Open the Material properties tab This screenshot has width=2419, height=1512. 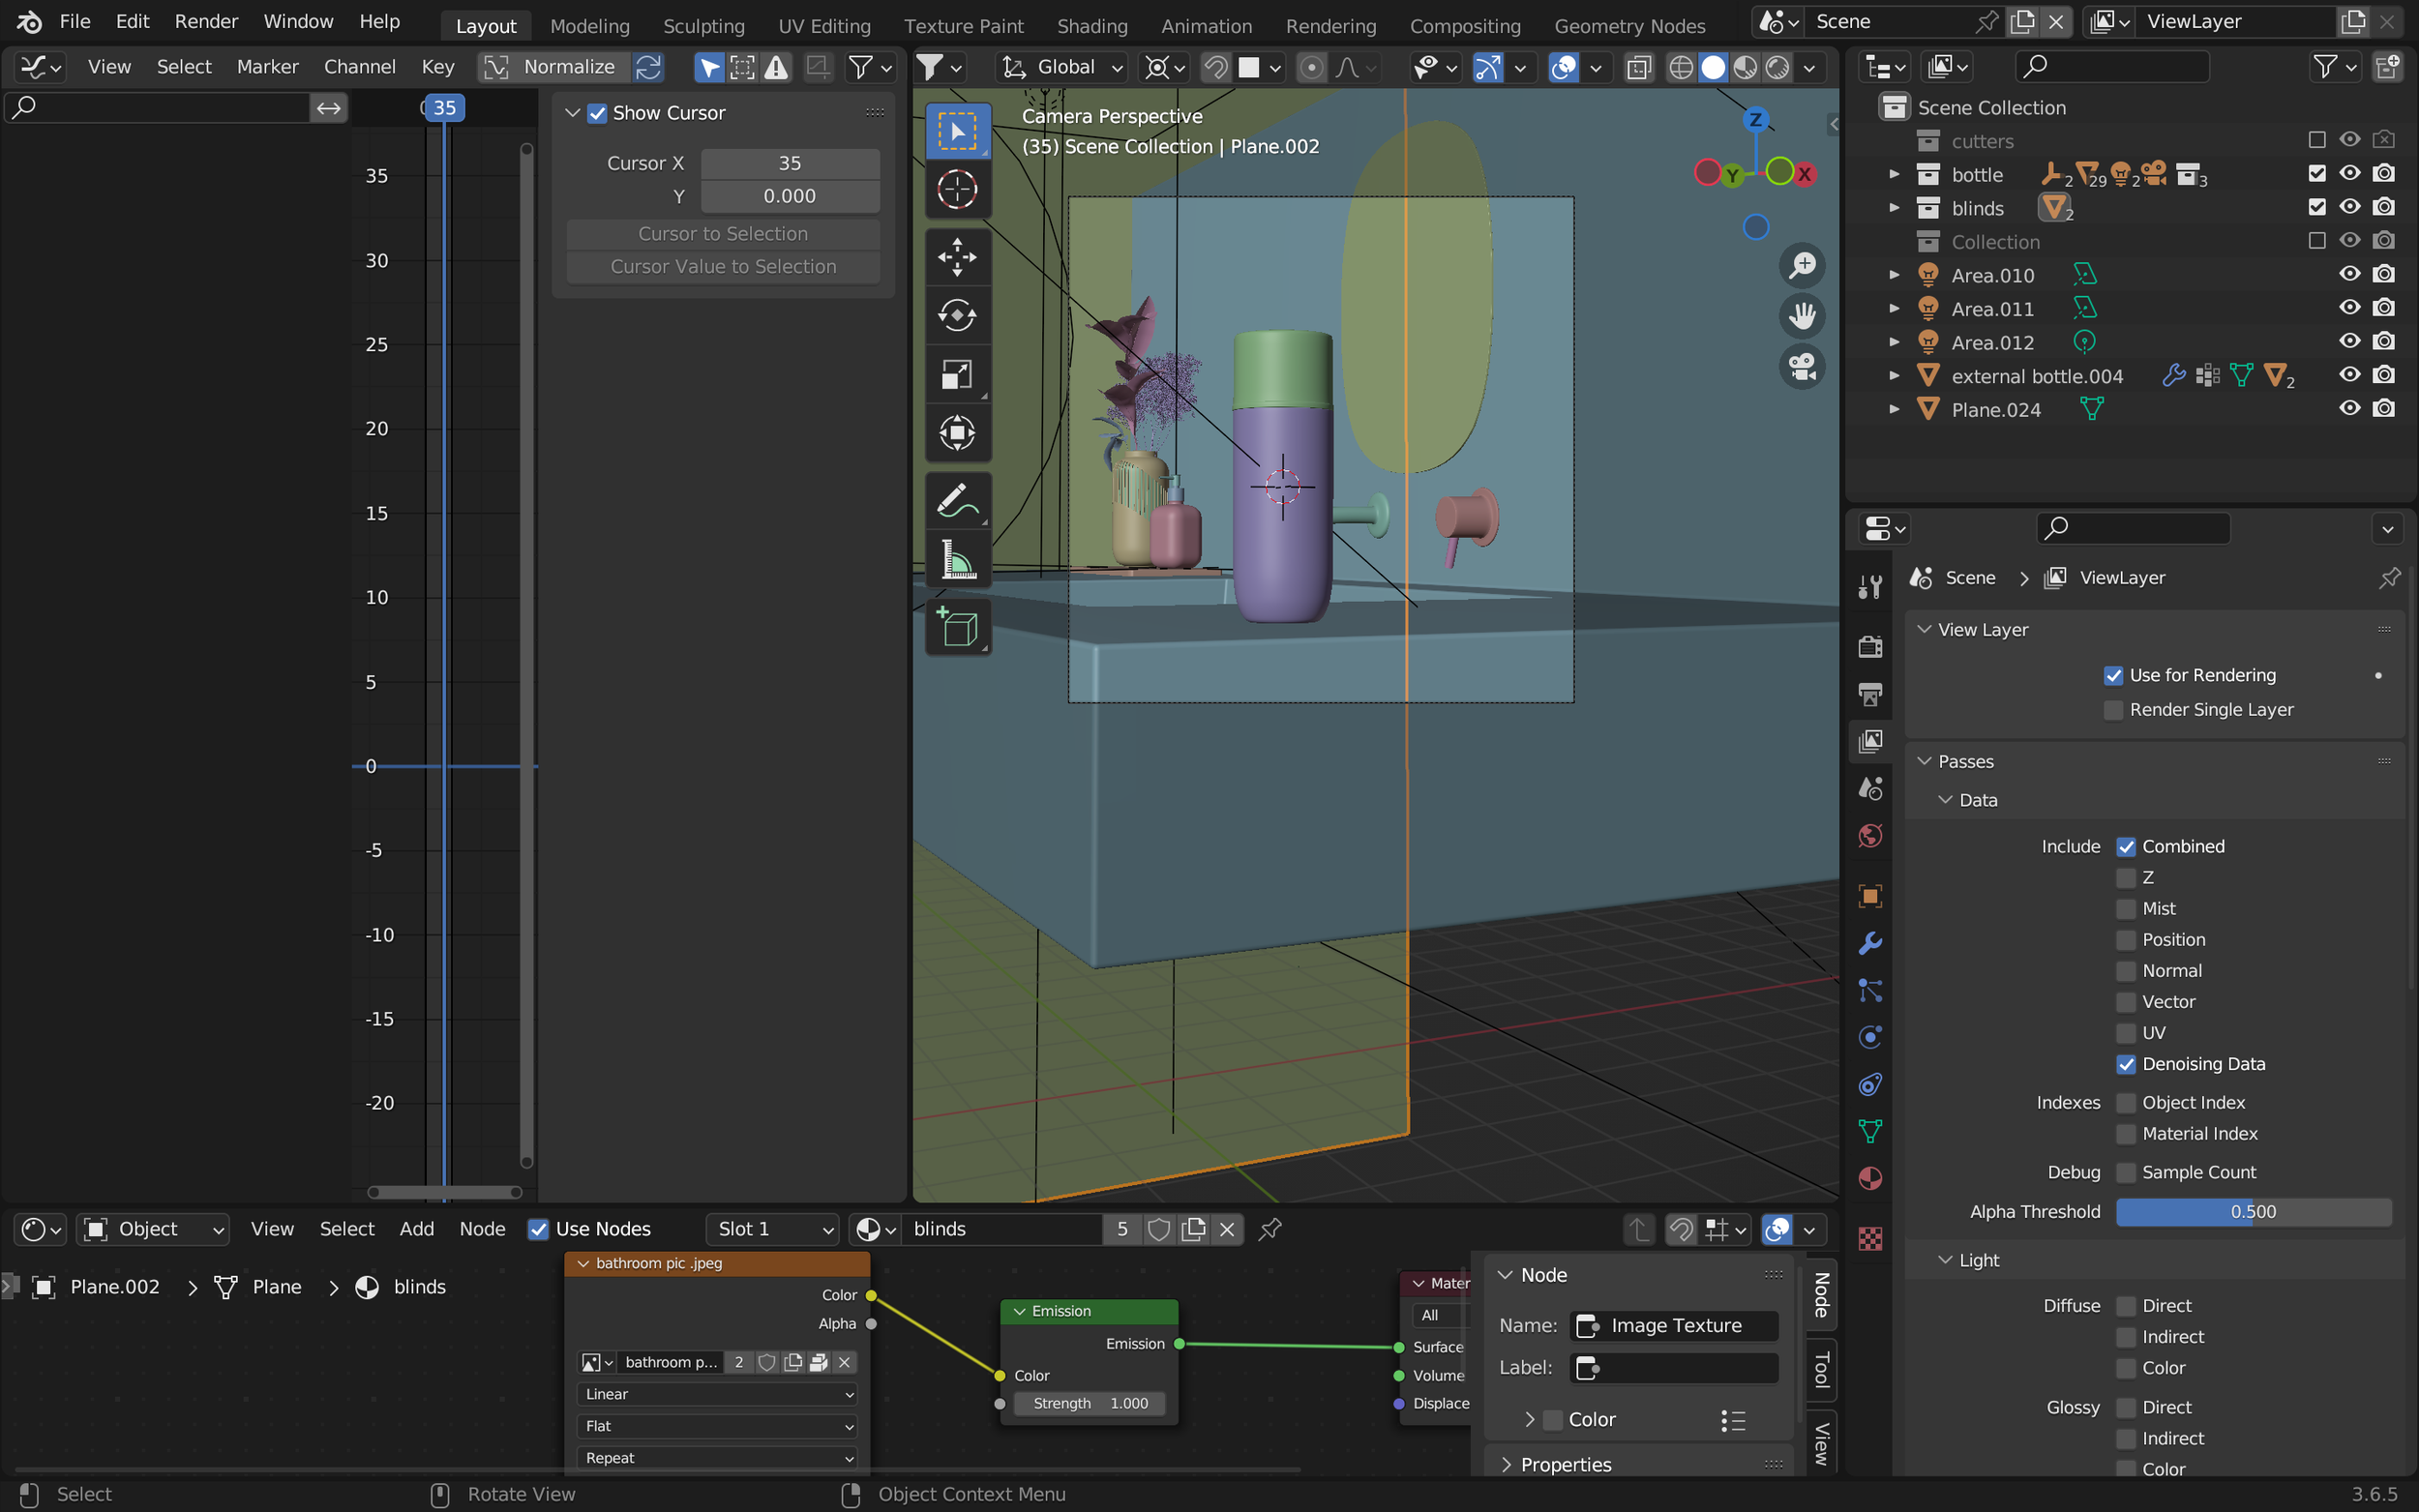pyautogui.click(x=1870, y=1179)
